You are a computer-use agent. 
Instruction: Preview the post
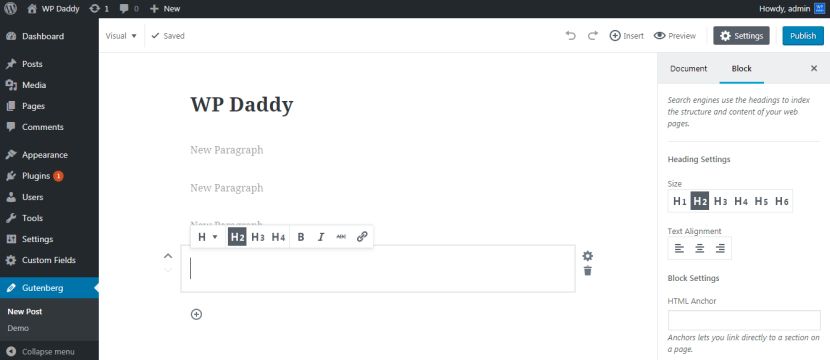click(x=675, y=35)
